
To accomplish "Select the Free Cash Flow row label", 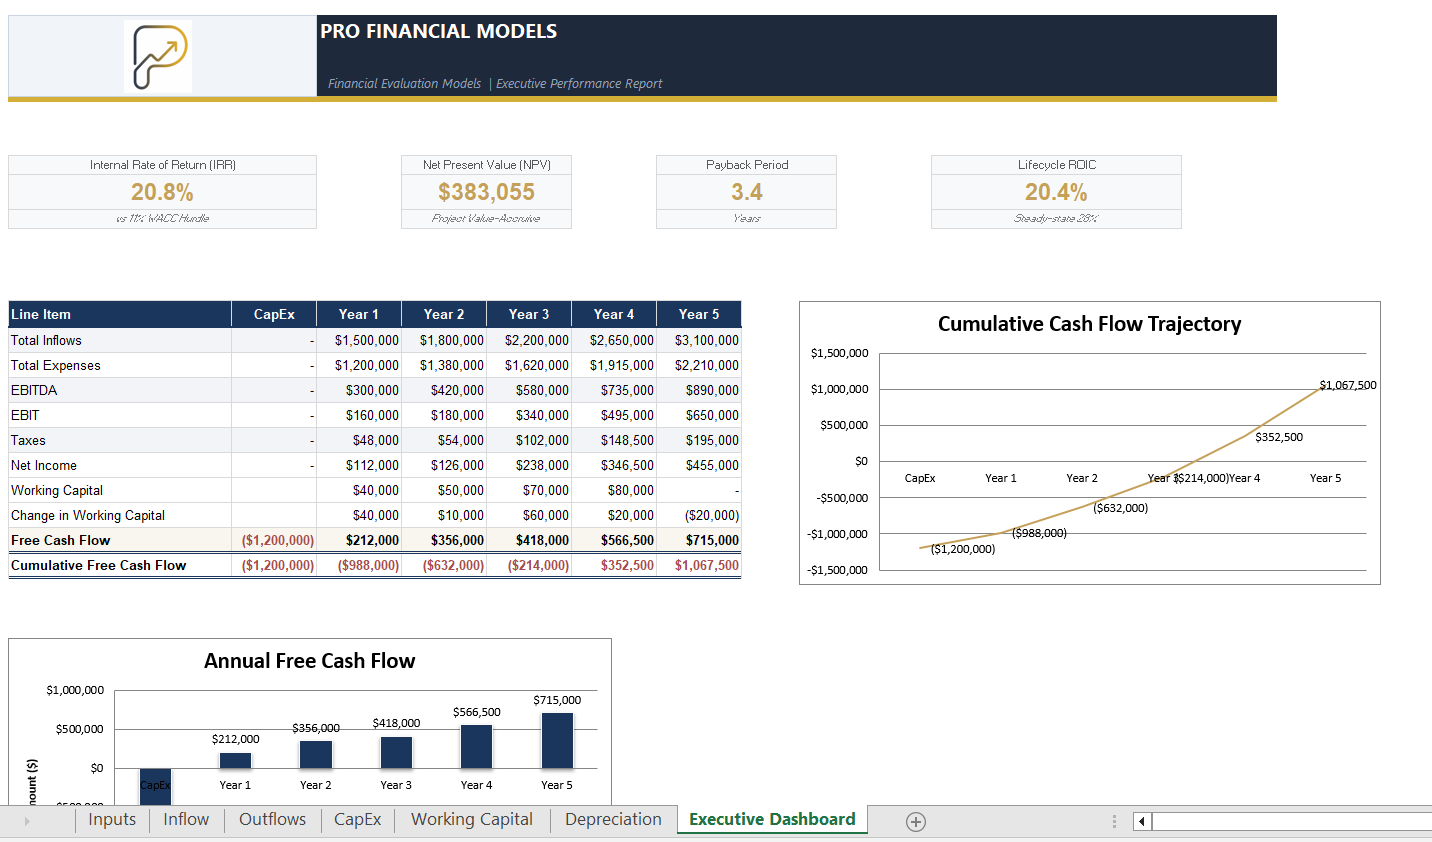I will (60, 540).
